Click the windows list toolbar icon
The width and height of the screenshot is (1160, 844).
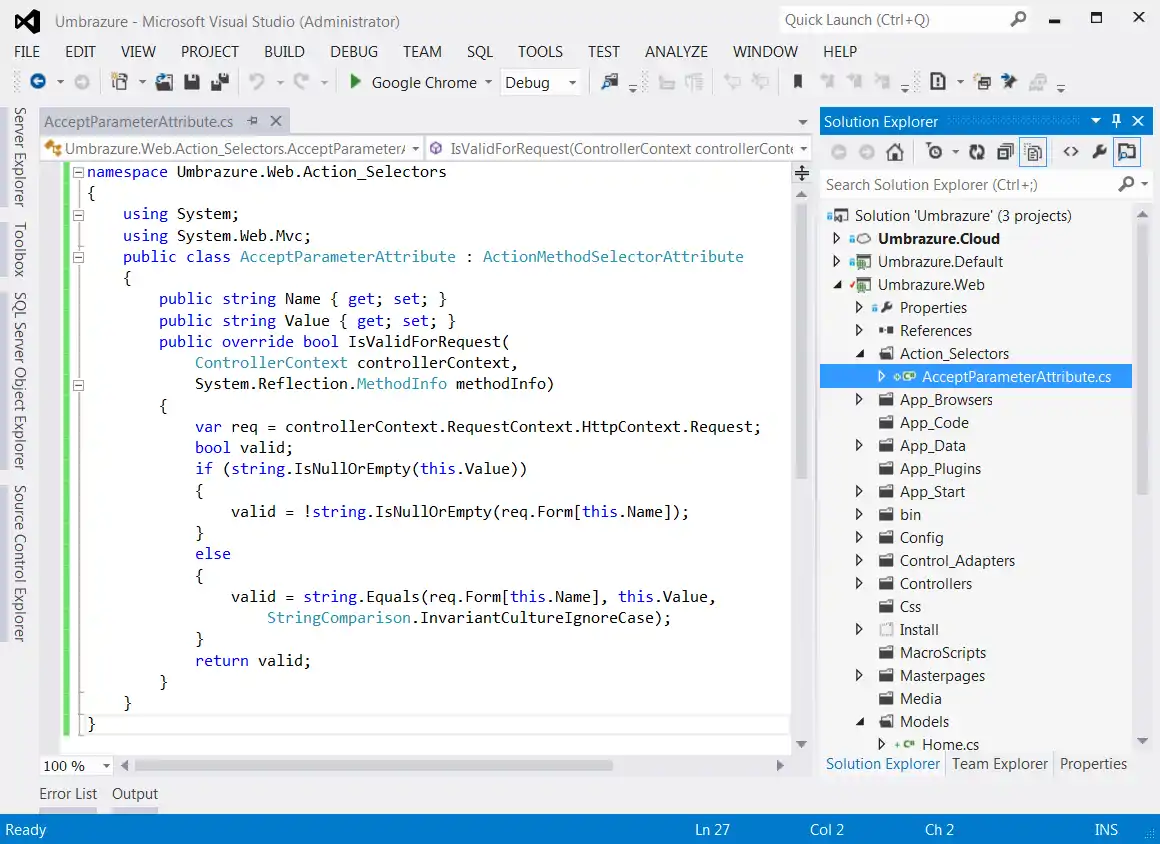pos(982,81)
